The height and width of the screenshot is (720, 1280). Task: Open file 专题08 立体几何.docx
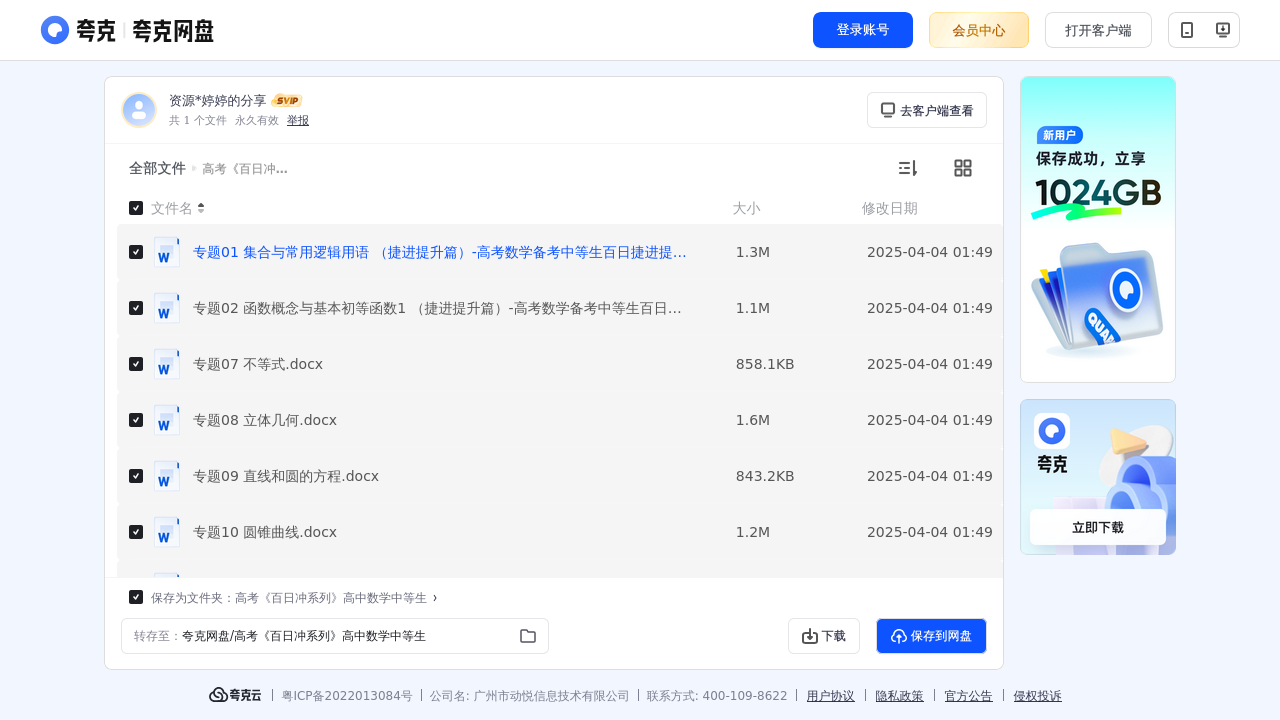pos(265,420)
